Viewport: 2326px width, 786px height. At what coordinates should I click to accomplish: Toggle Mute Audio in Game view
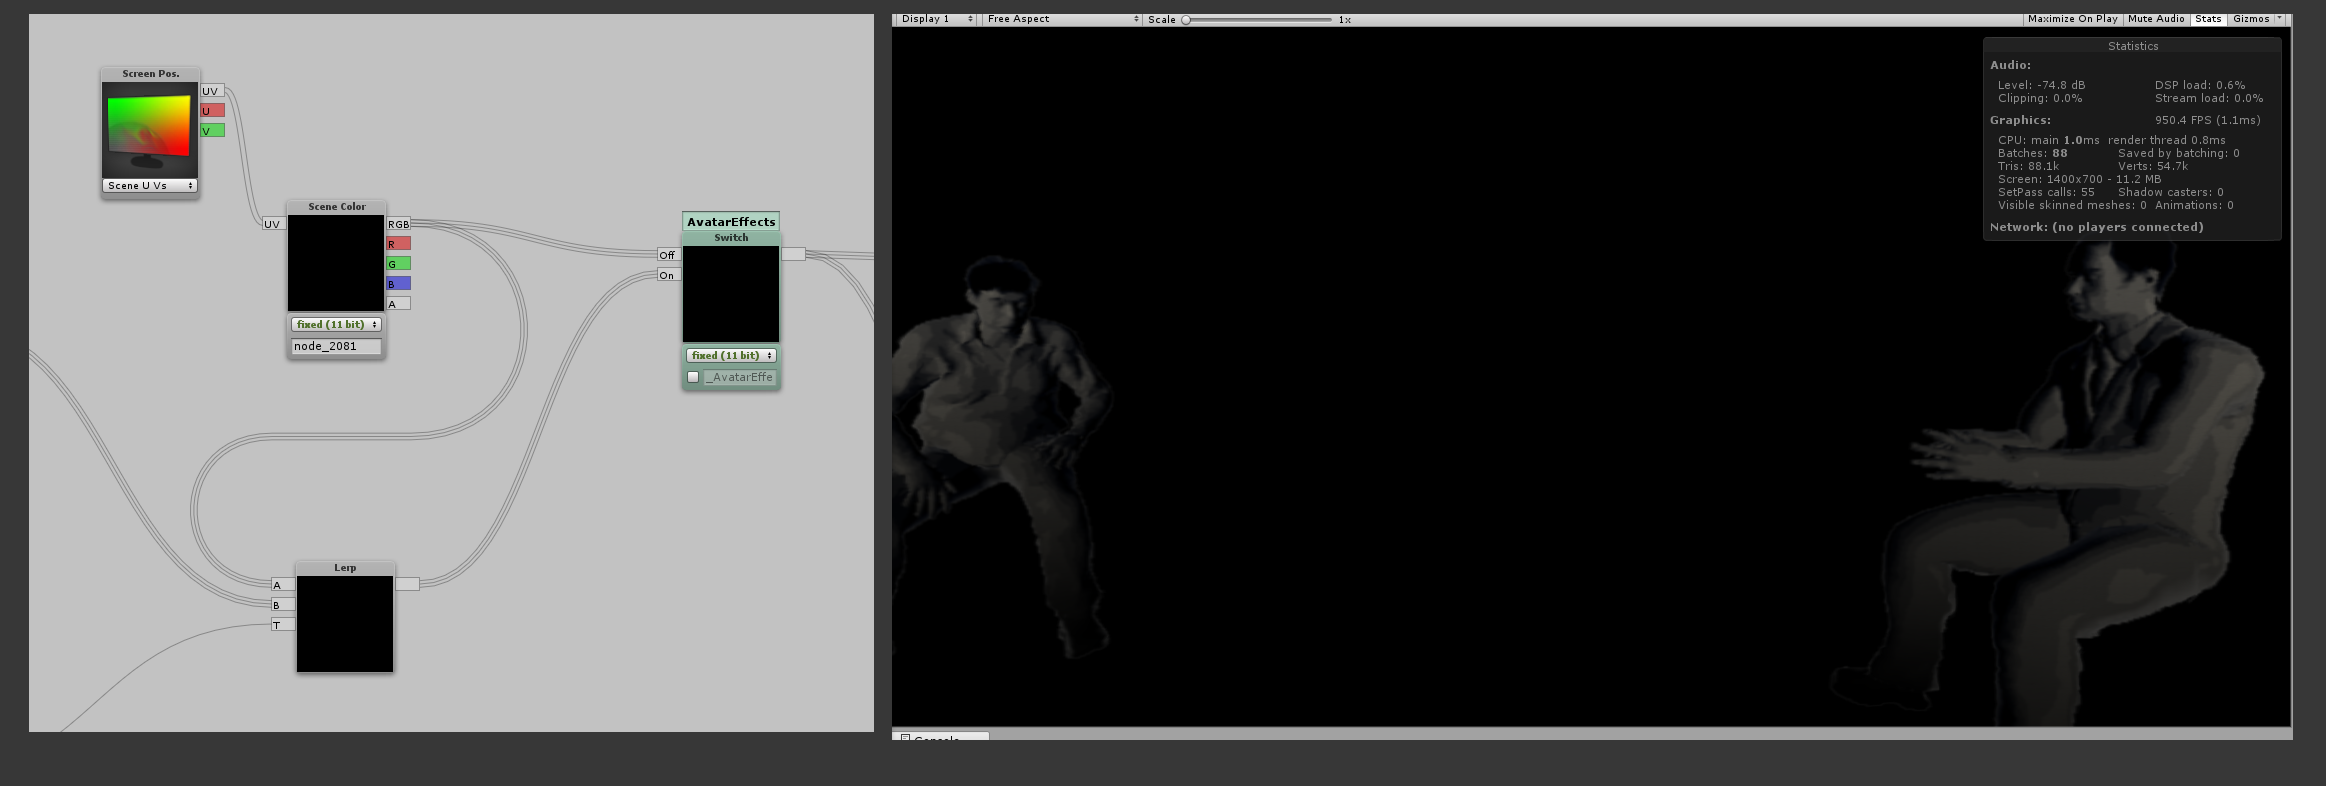[2156, 19]
